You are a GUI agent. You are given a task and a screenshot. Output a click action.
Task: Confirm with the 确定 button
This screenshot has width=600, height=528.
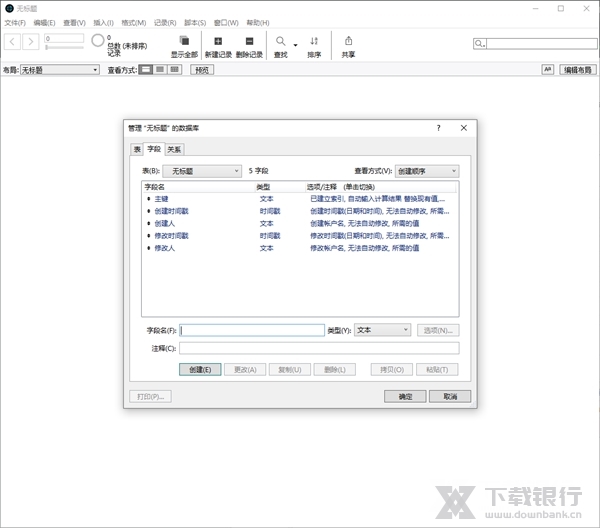(405, 396)
